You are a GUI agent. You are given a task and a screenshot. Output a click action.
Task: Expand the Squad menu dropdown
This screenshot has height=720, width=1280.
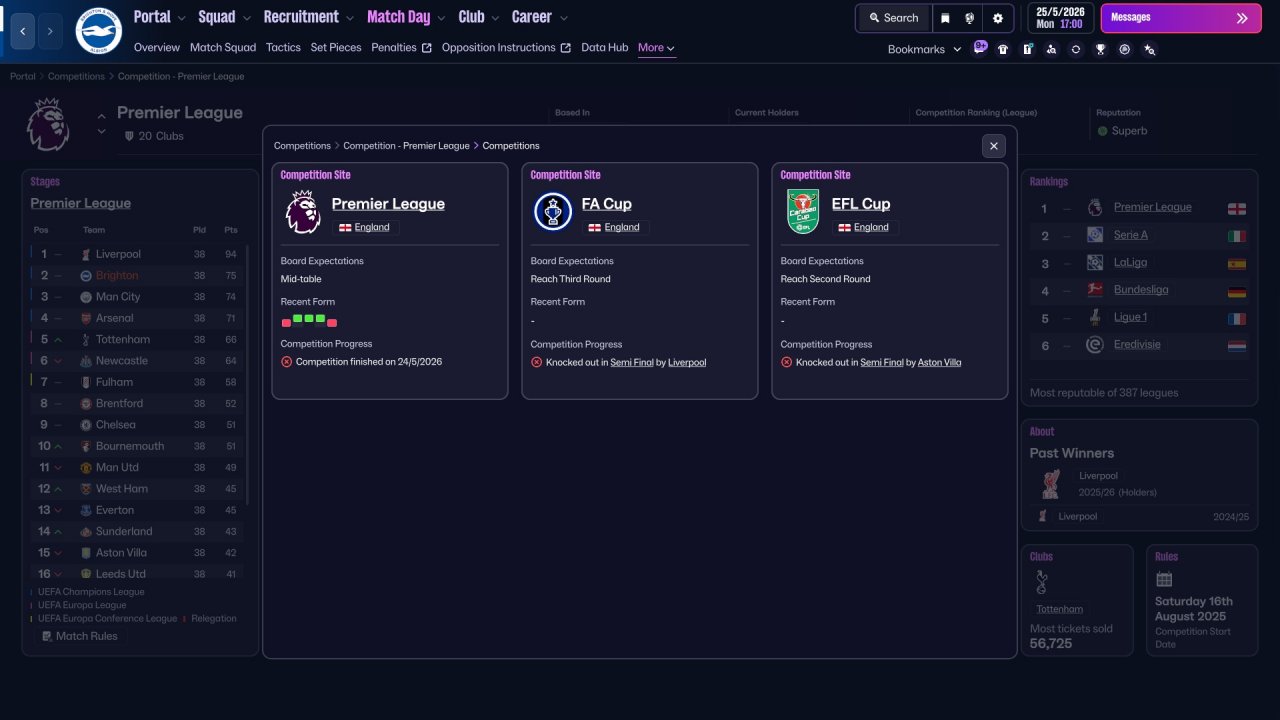245,18
